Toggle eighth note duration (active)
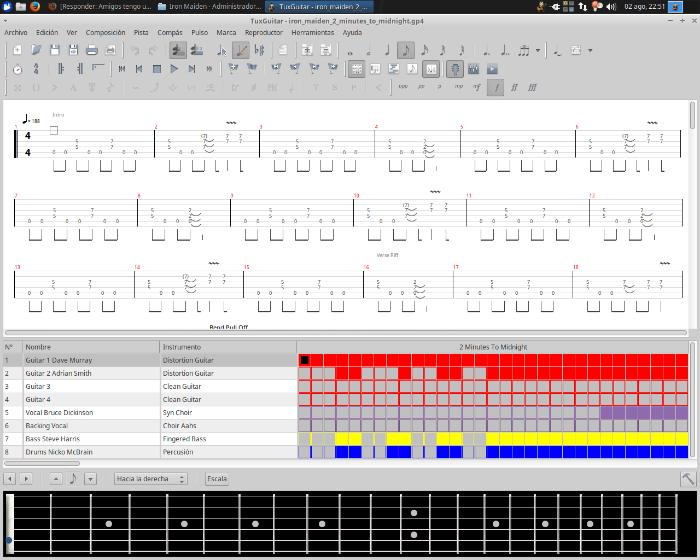The image size is (700, 560). click(x=406, y=50)
